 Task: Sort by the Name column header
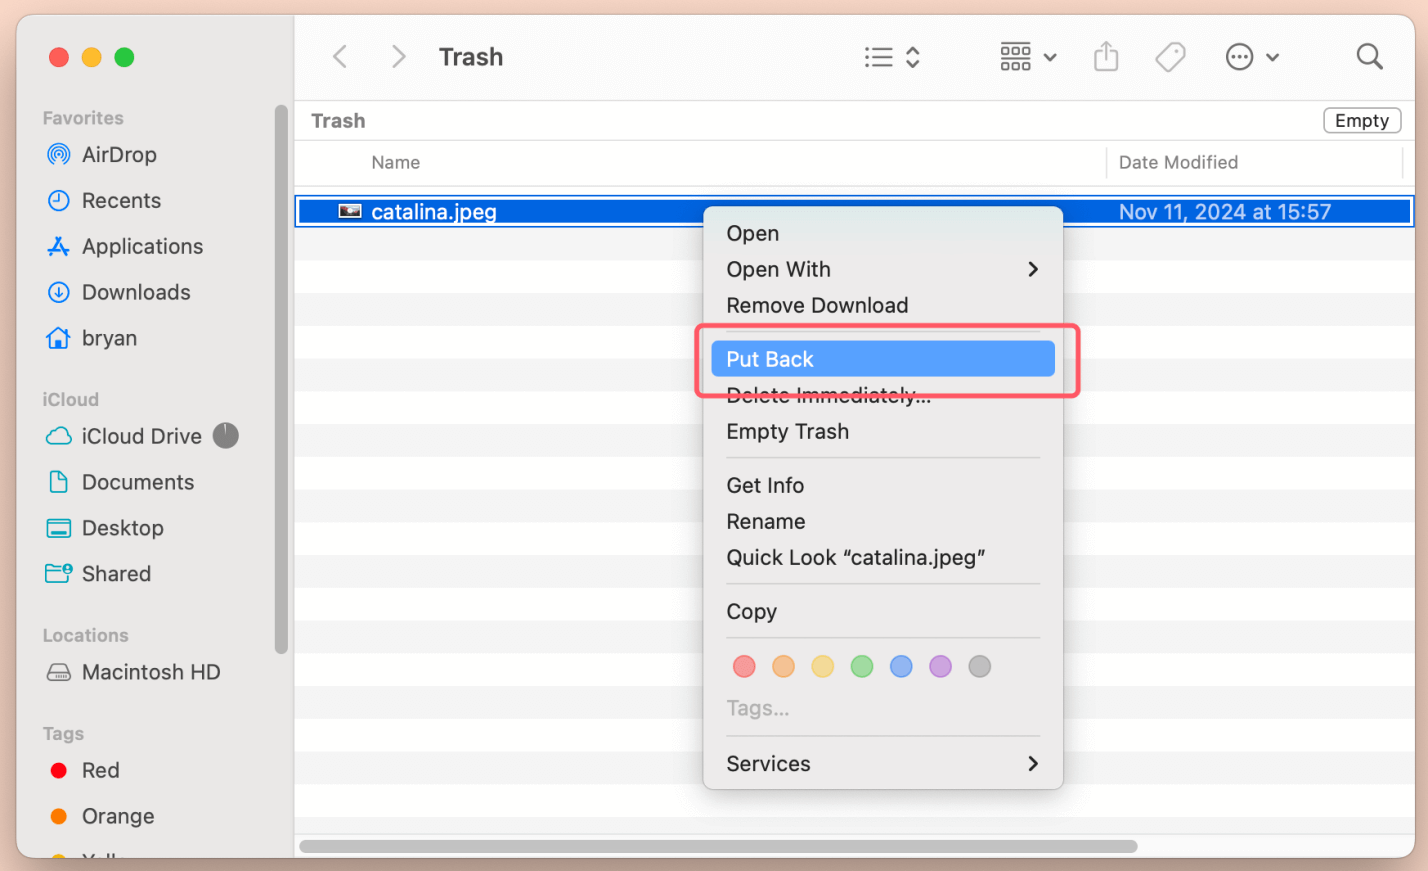tap(395, 163)
